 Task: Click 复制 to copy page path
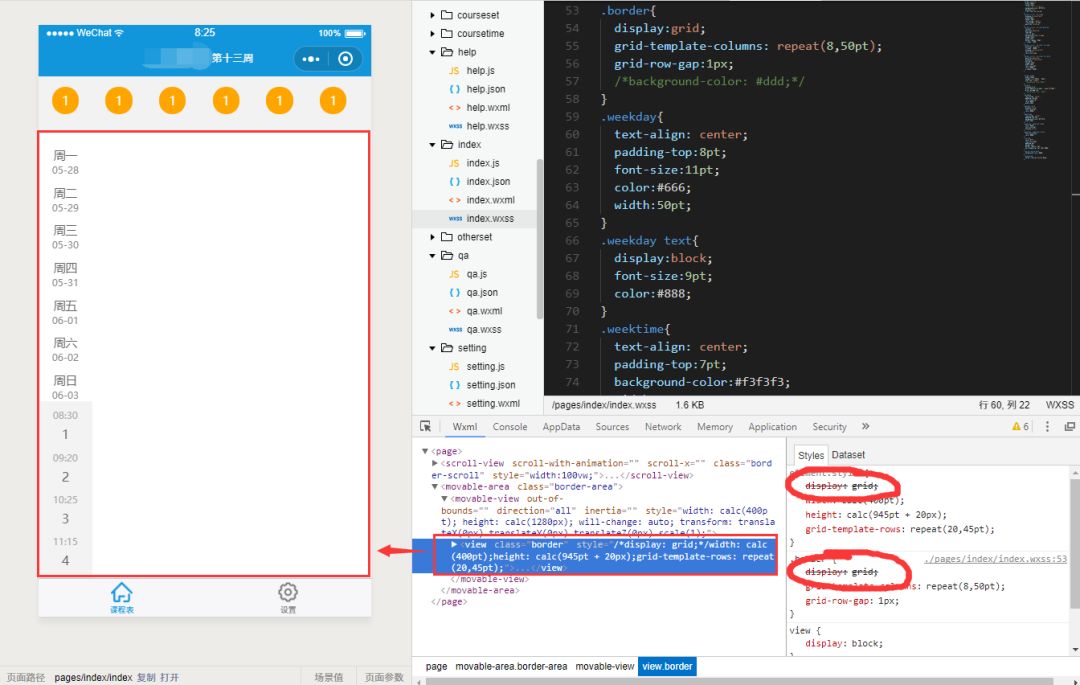(146, 677)
